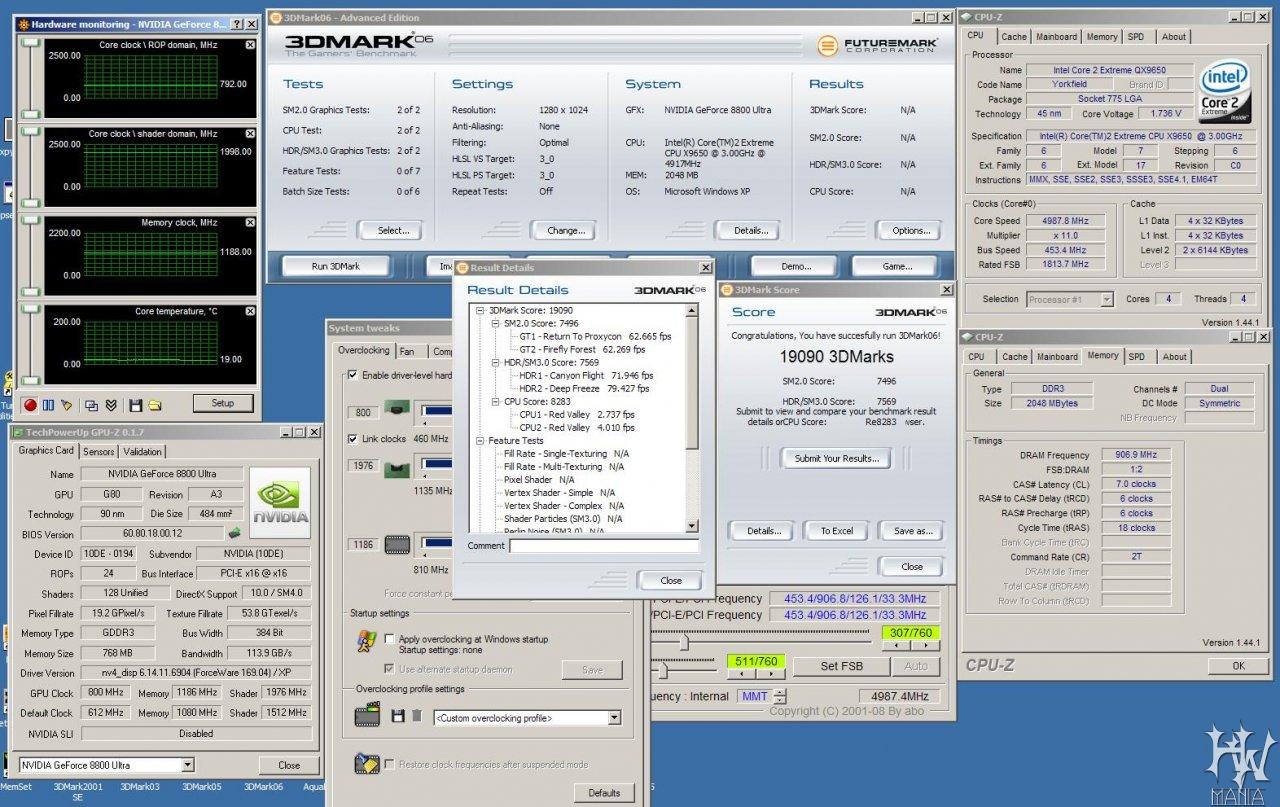Delete the overclocking profile trash icon
The image size is (1280, 807).
(417, 716)
